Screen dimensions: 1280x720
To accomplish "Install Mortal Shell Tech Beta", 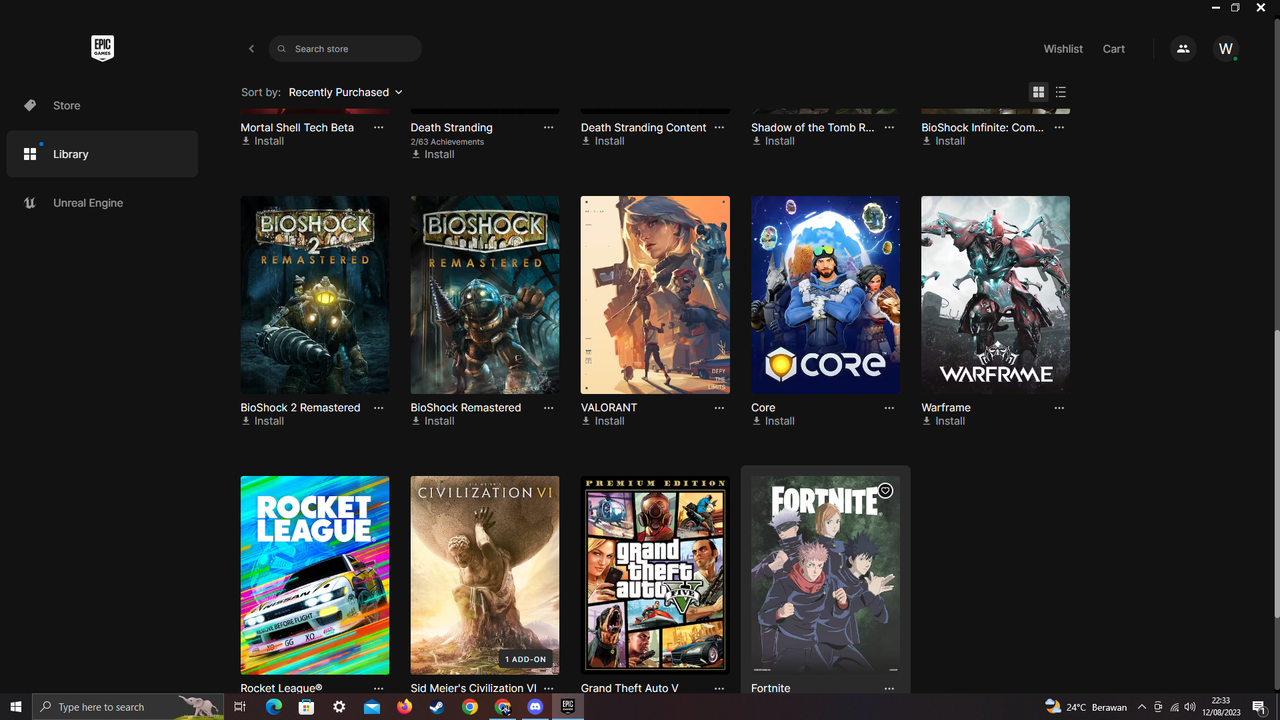I will pyautogui.click(x=263, y=141).
